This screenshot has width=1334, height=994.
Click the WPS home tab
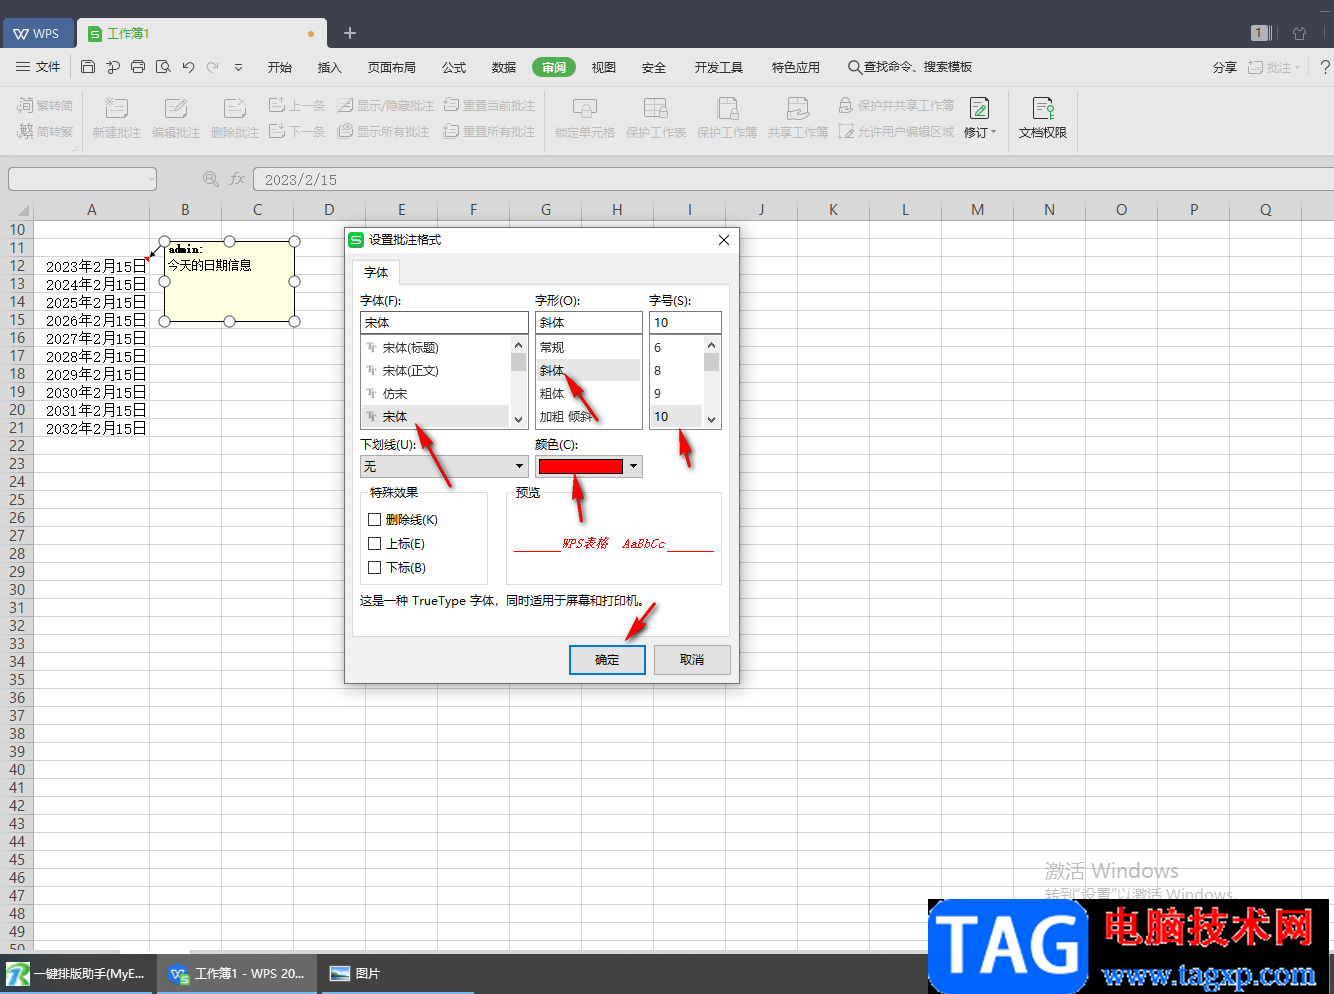point(37,33)
